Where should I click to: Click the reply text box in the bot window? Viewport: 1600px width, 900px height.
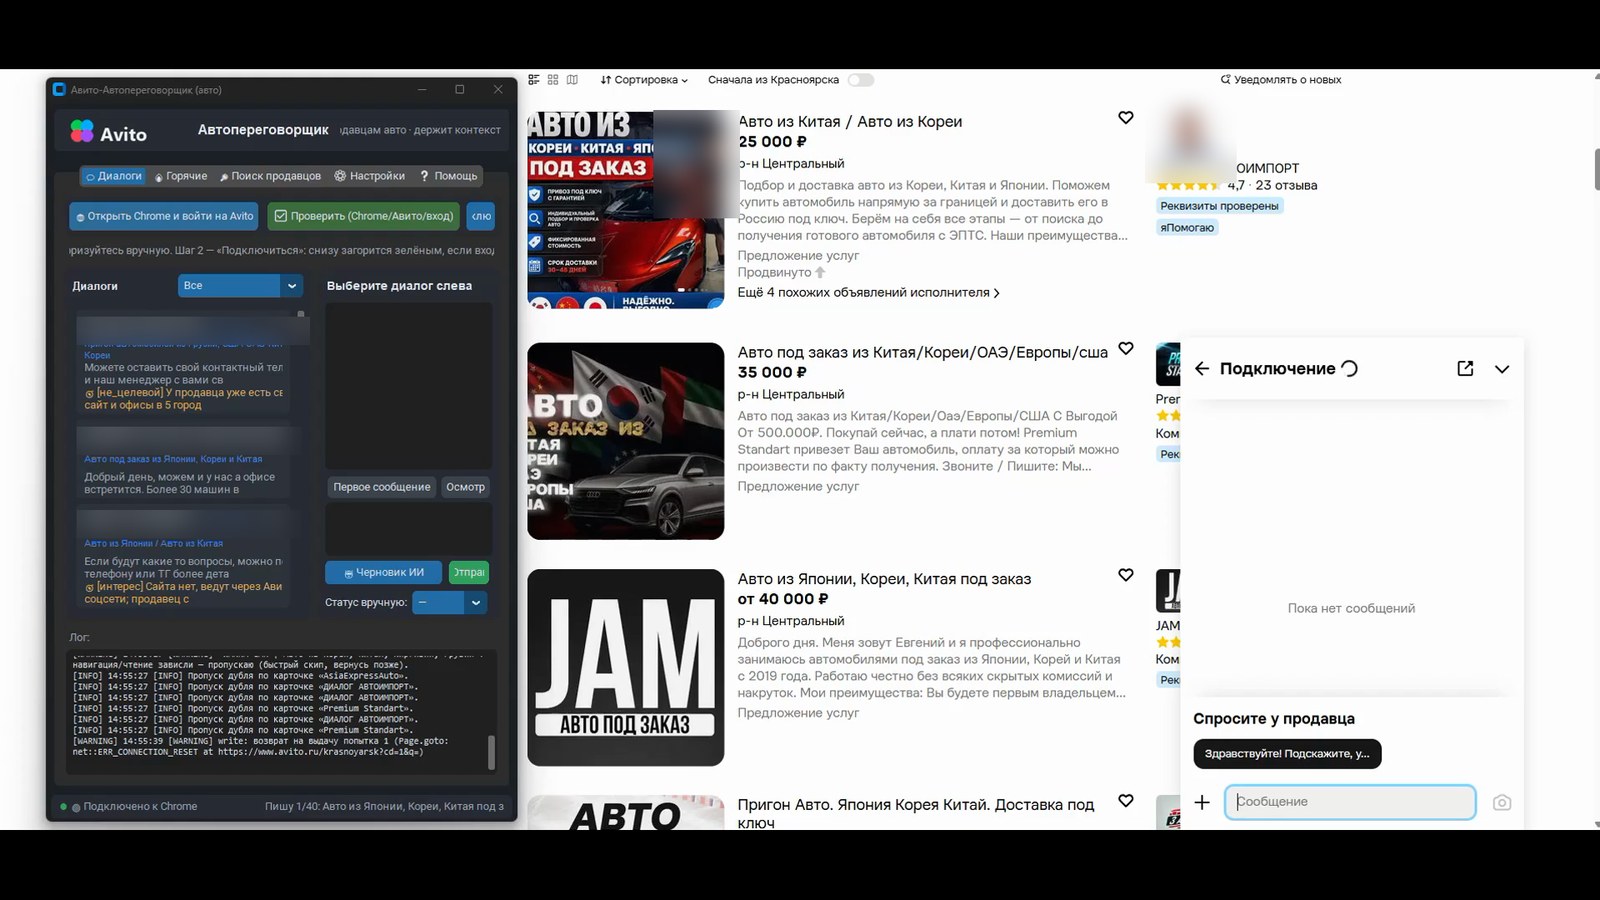[409, 529]
